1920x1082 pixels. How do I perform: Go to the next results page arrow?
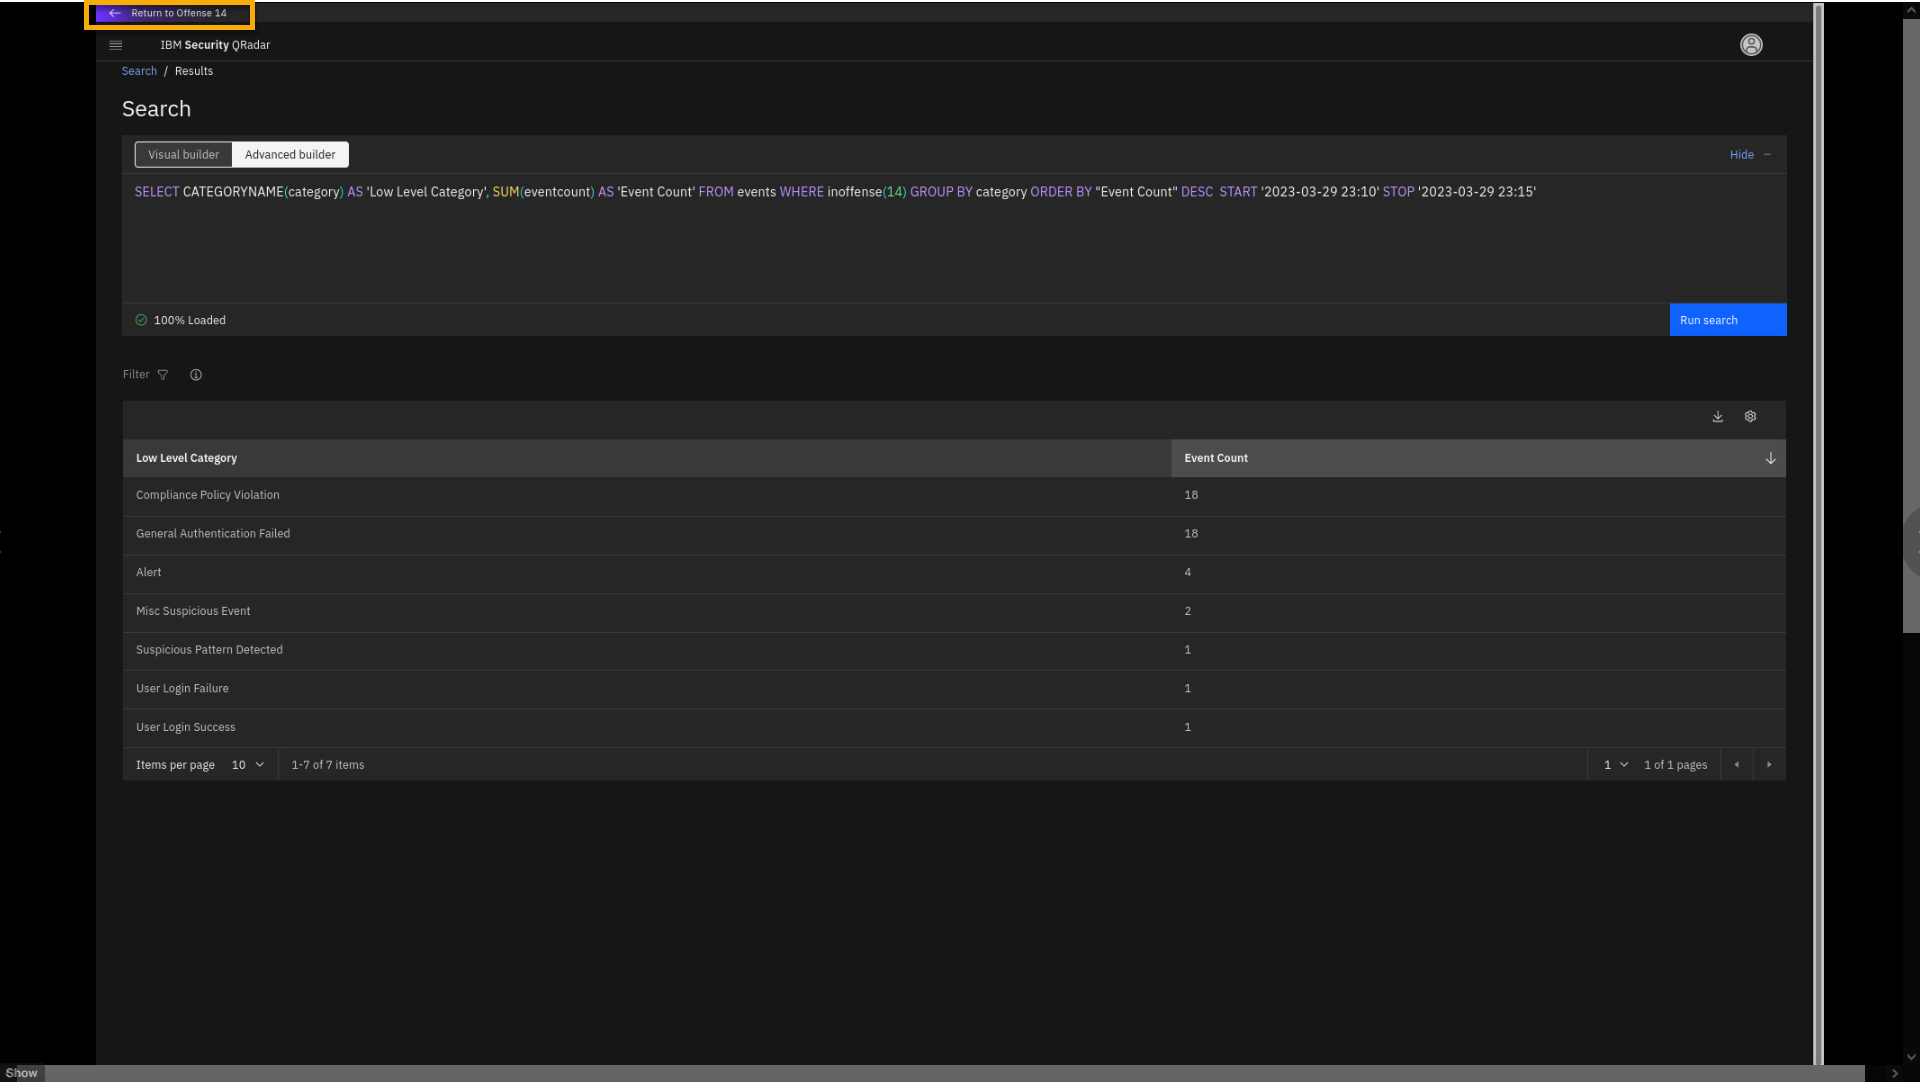coord(1769,765)
